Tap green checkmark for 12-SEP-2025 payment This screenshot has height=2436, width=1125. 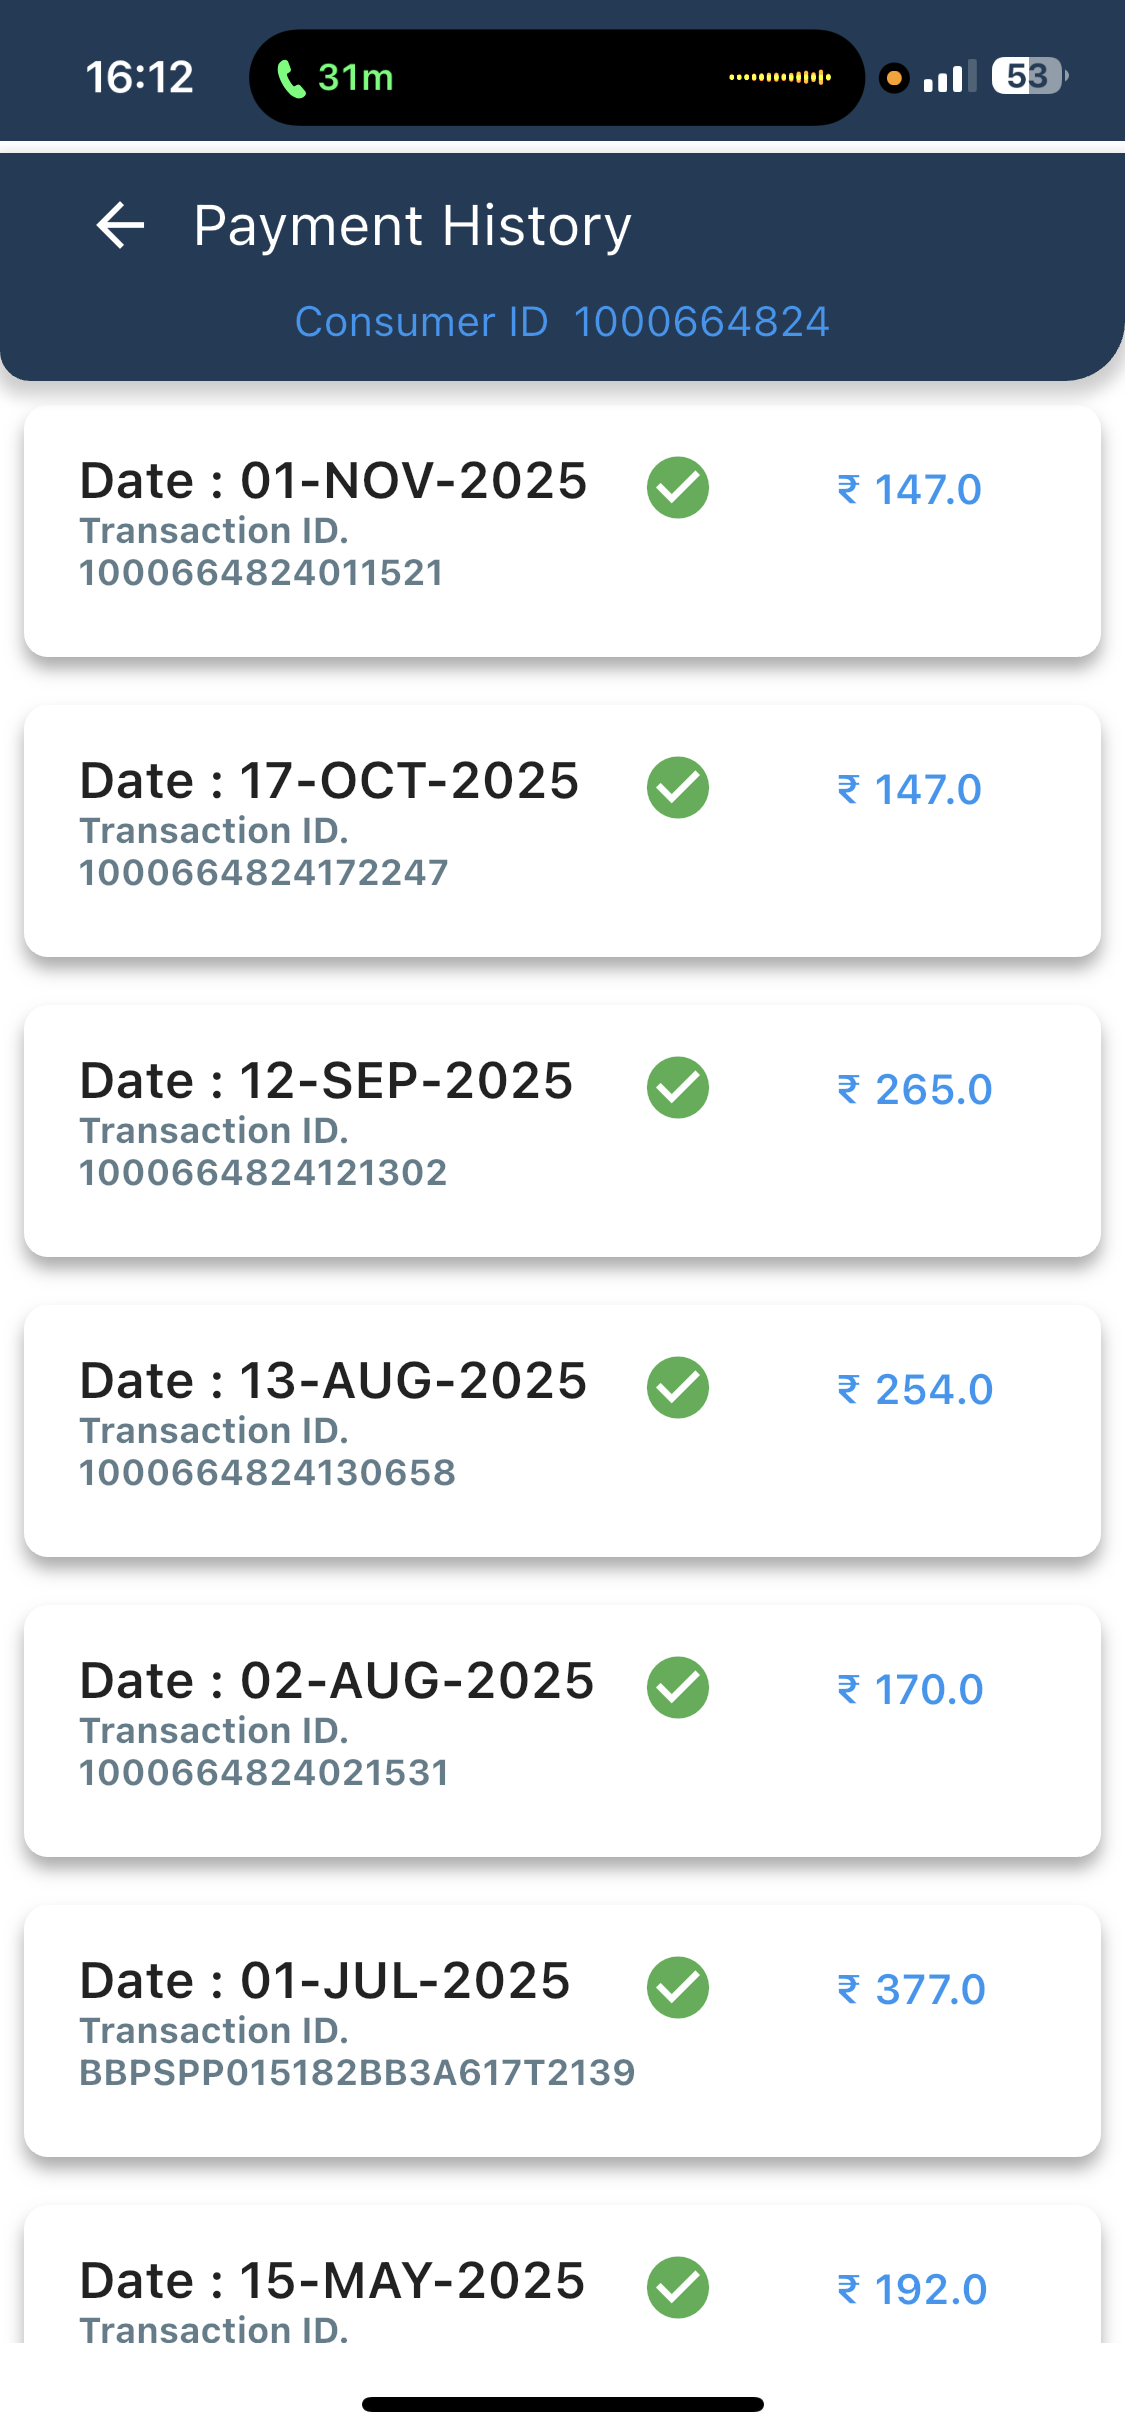678,1088
